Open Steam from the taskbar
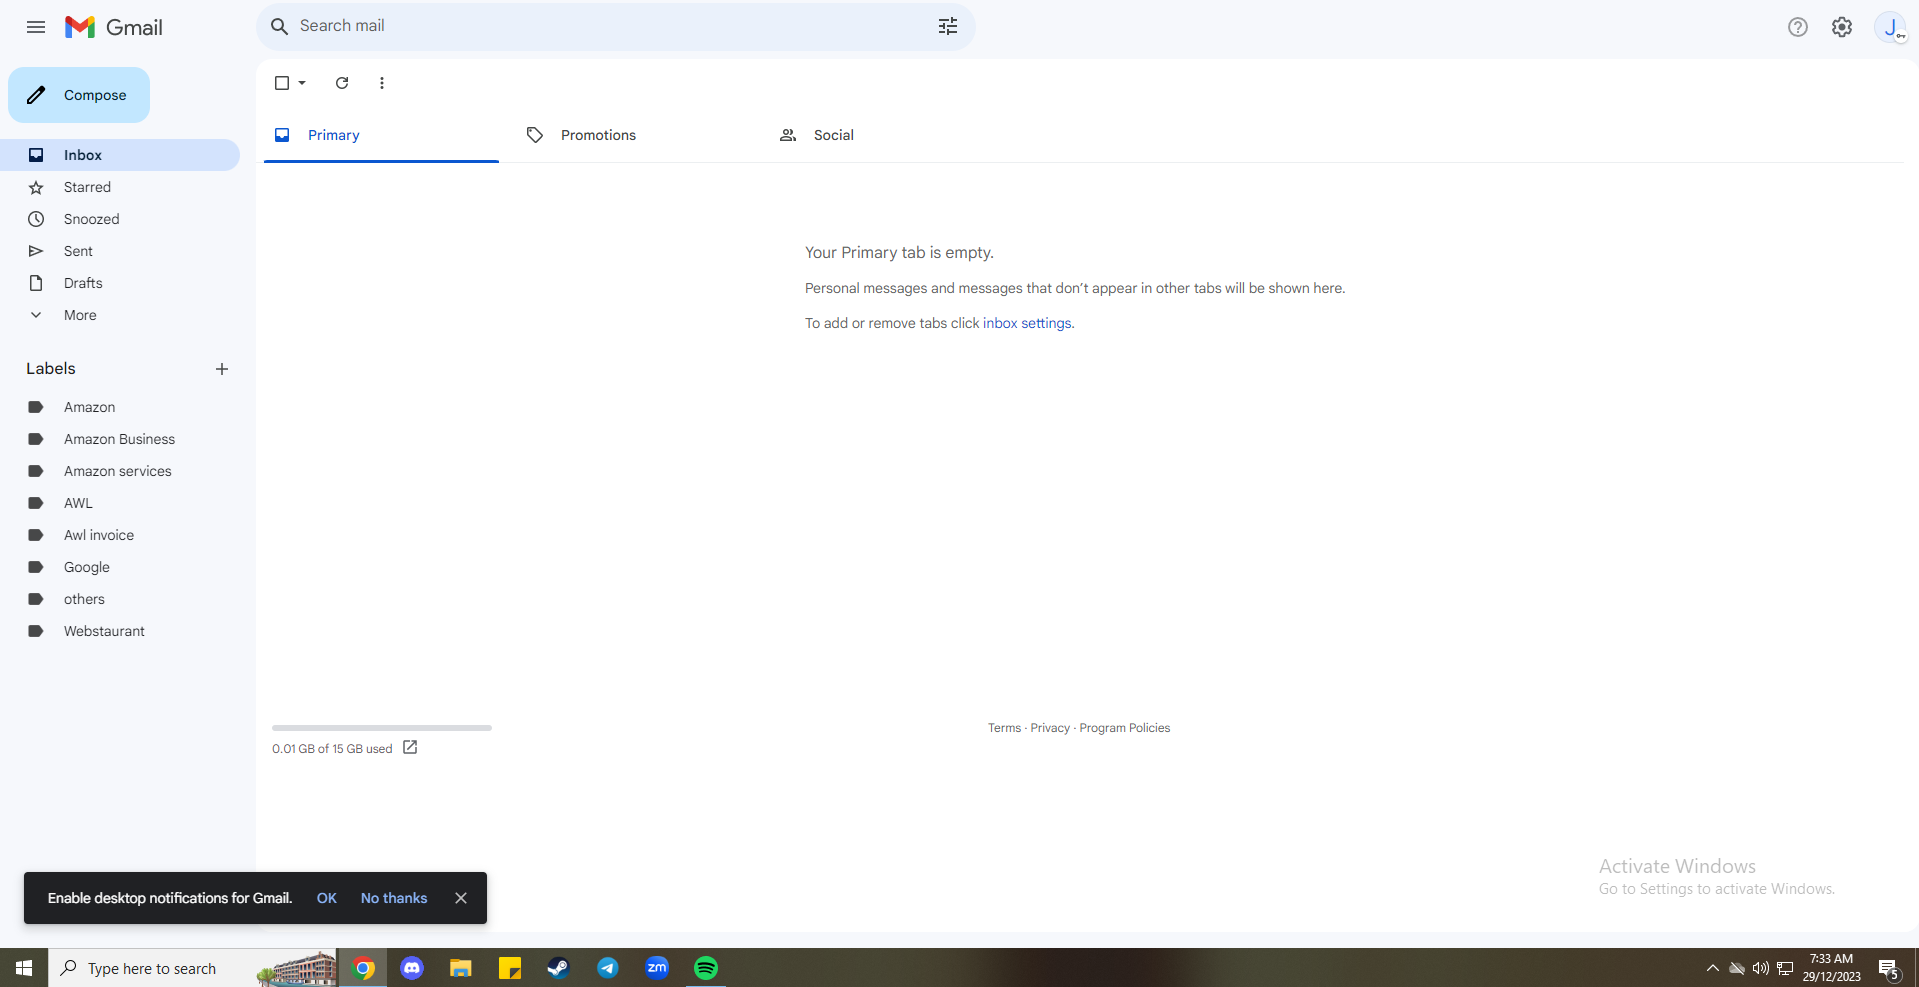Viewport: 1919px width, 987px height. click(558, 968)
